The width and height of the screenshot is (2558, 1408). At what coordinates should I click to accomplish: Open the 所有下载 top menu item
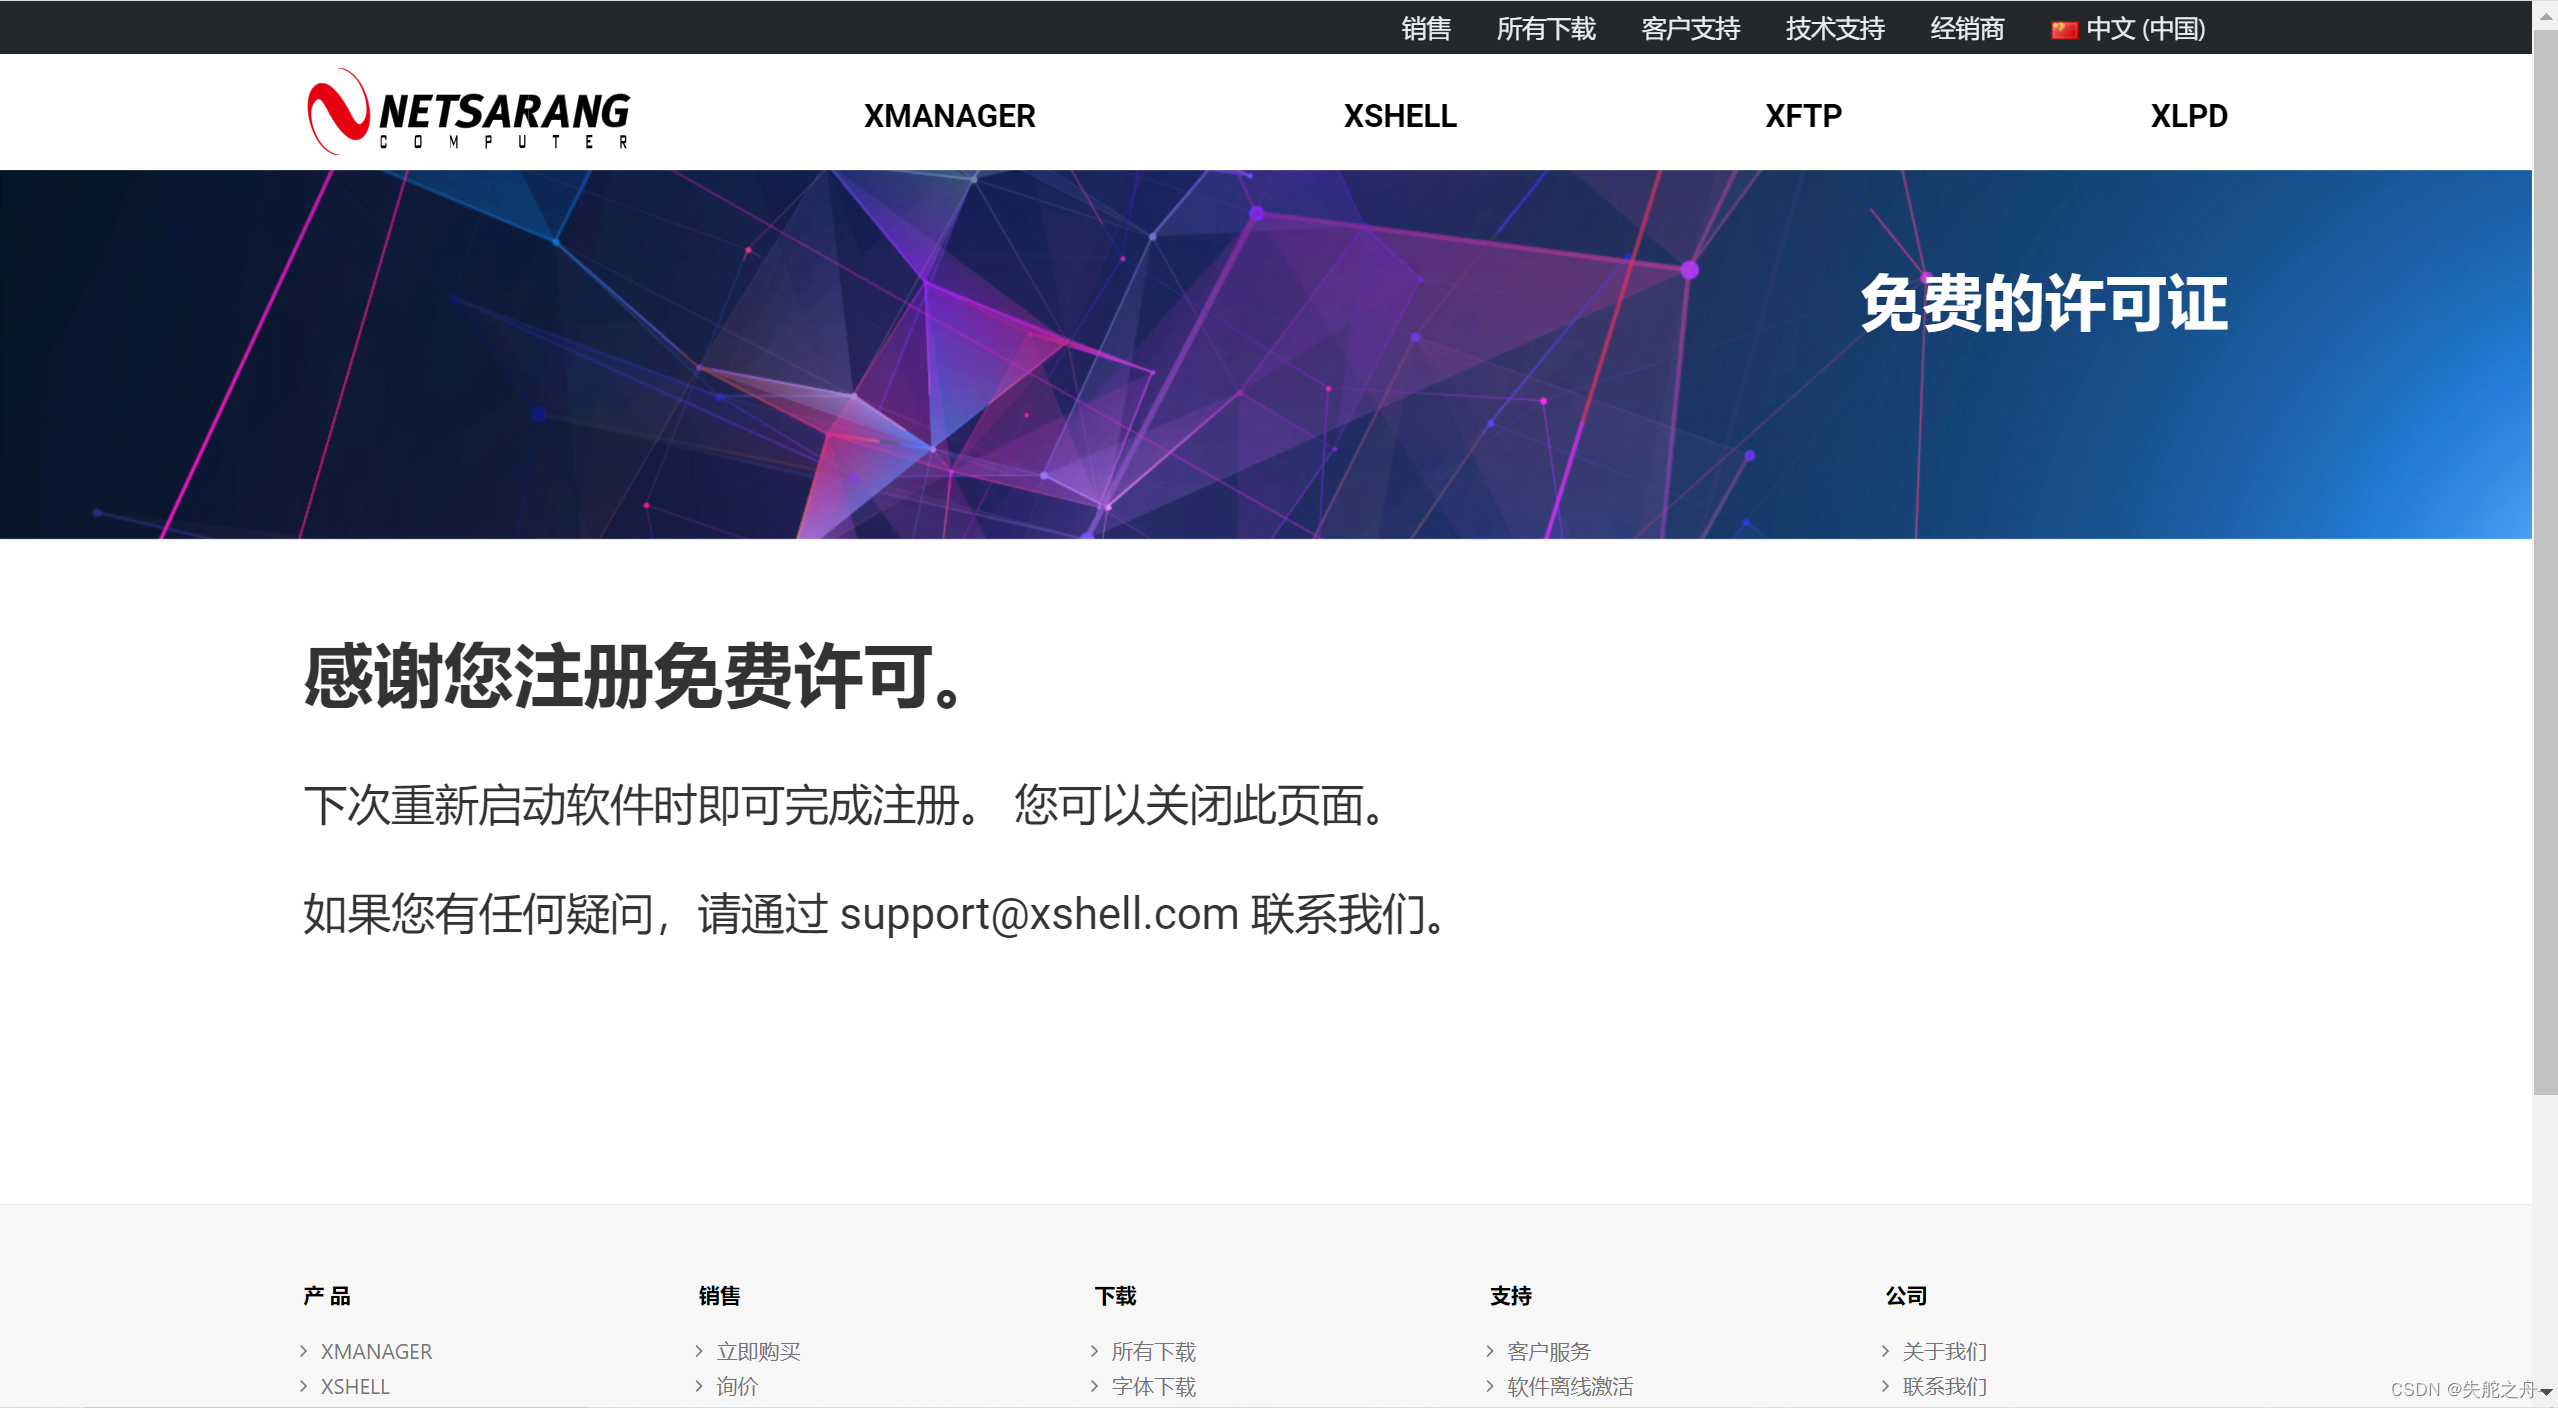[1546, 29]
